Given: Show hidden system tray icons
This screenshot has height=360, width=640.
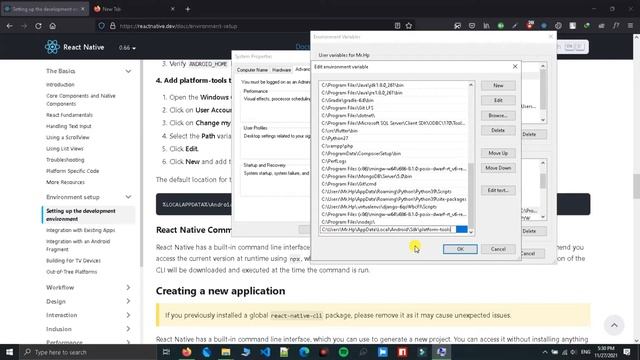Looking at the screenshot, I should point(545,352).
